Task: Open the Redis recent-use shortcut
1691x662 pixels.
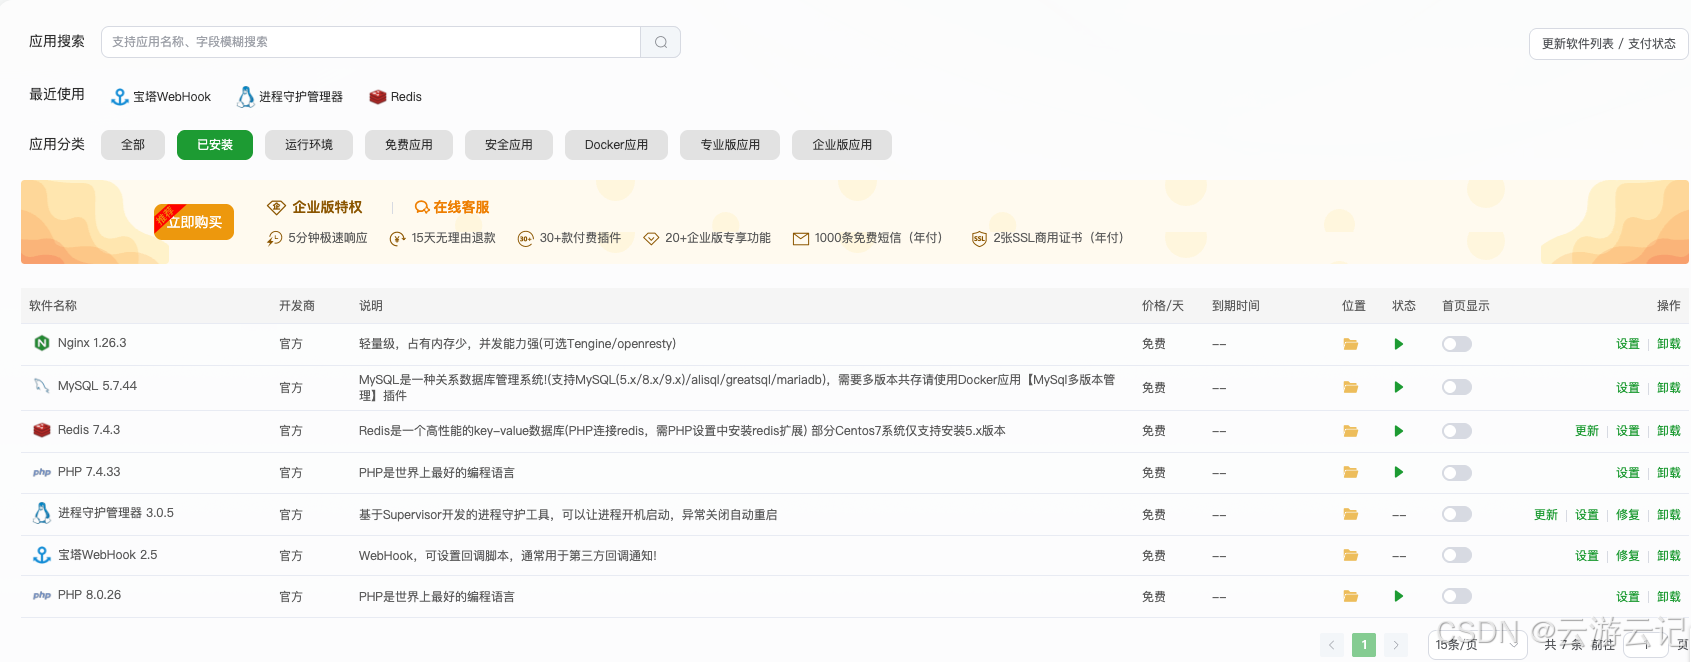Action: coord(395,97)
